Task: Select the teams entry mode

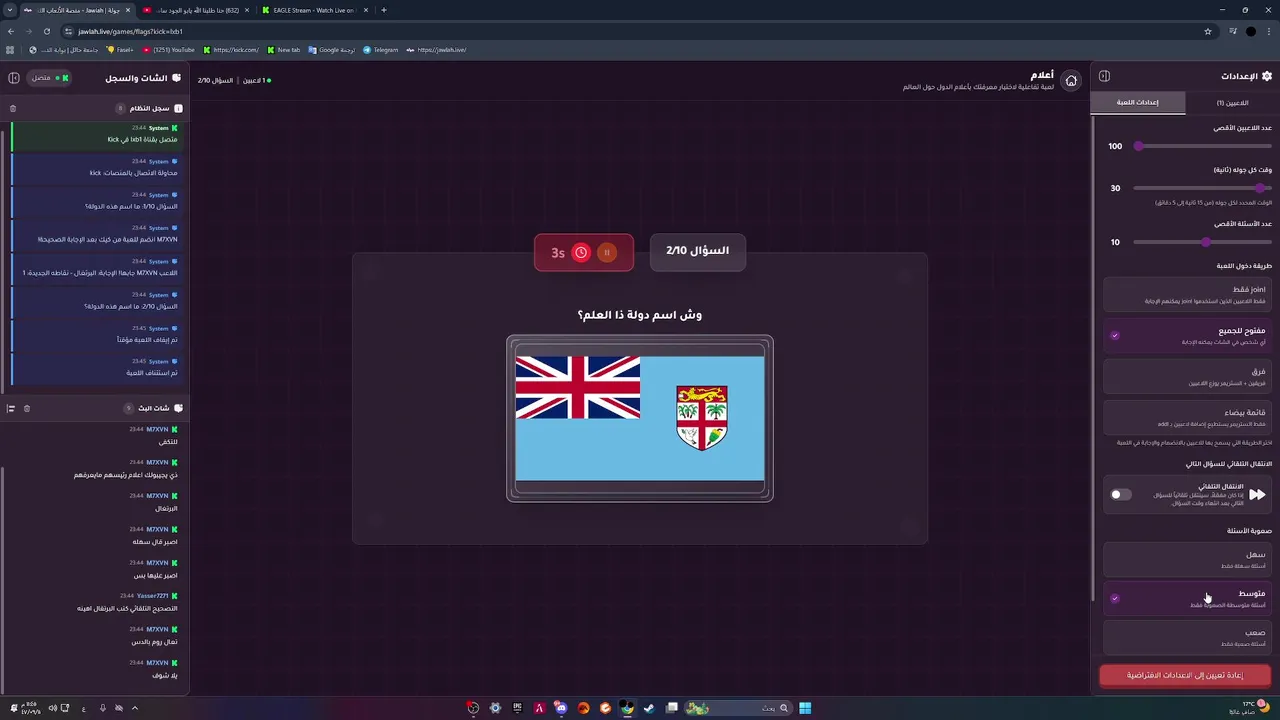Action: point(1188,377)
